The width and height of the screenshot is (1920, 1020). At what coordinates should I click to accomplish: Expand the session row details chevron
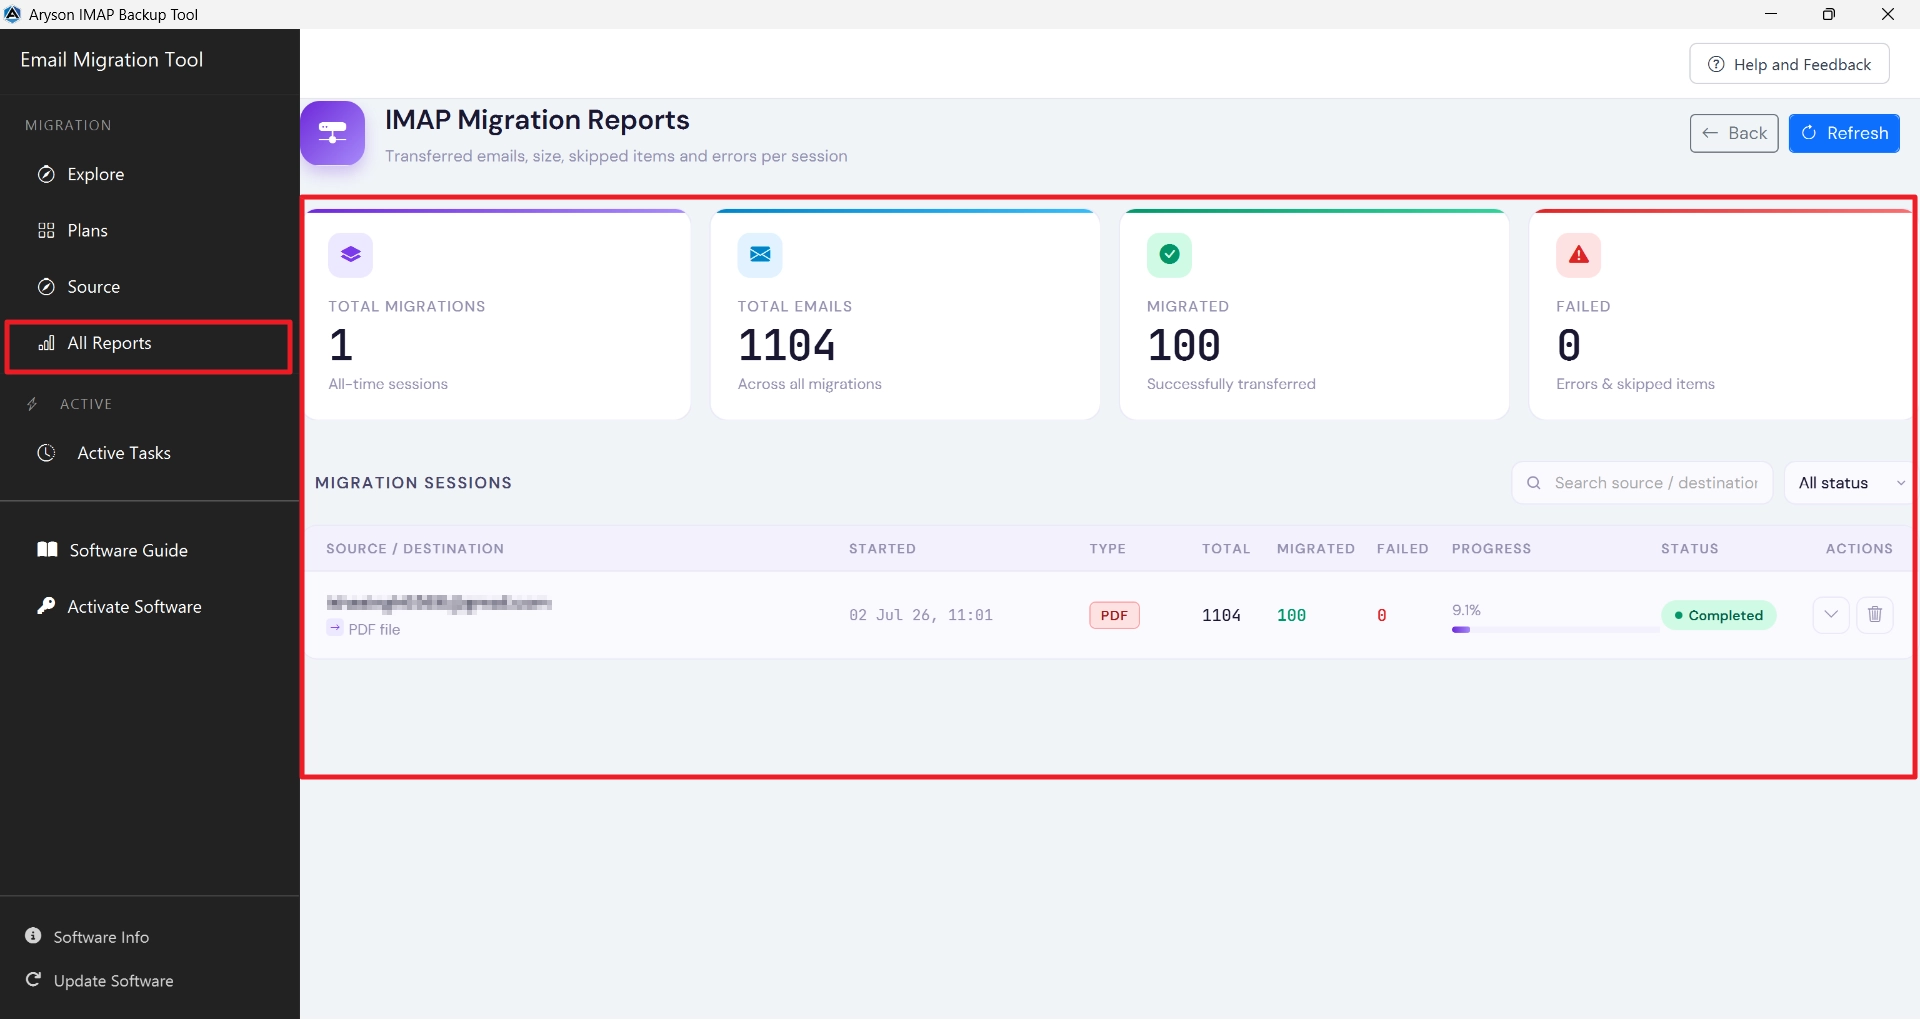point(1831,614)
